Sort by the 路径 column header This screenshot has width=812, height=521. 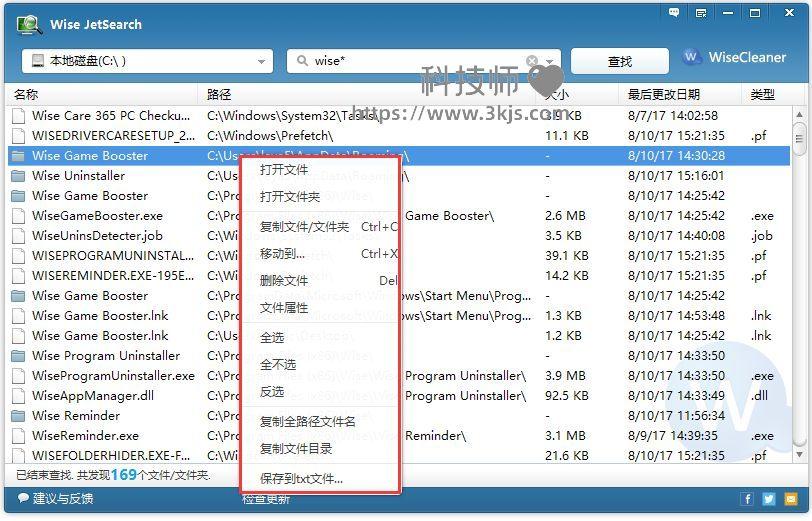[369, 95]
